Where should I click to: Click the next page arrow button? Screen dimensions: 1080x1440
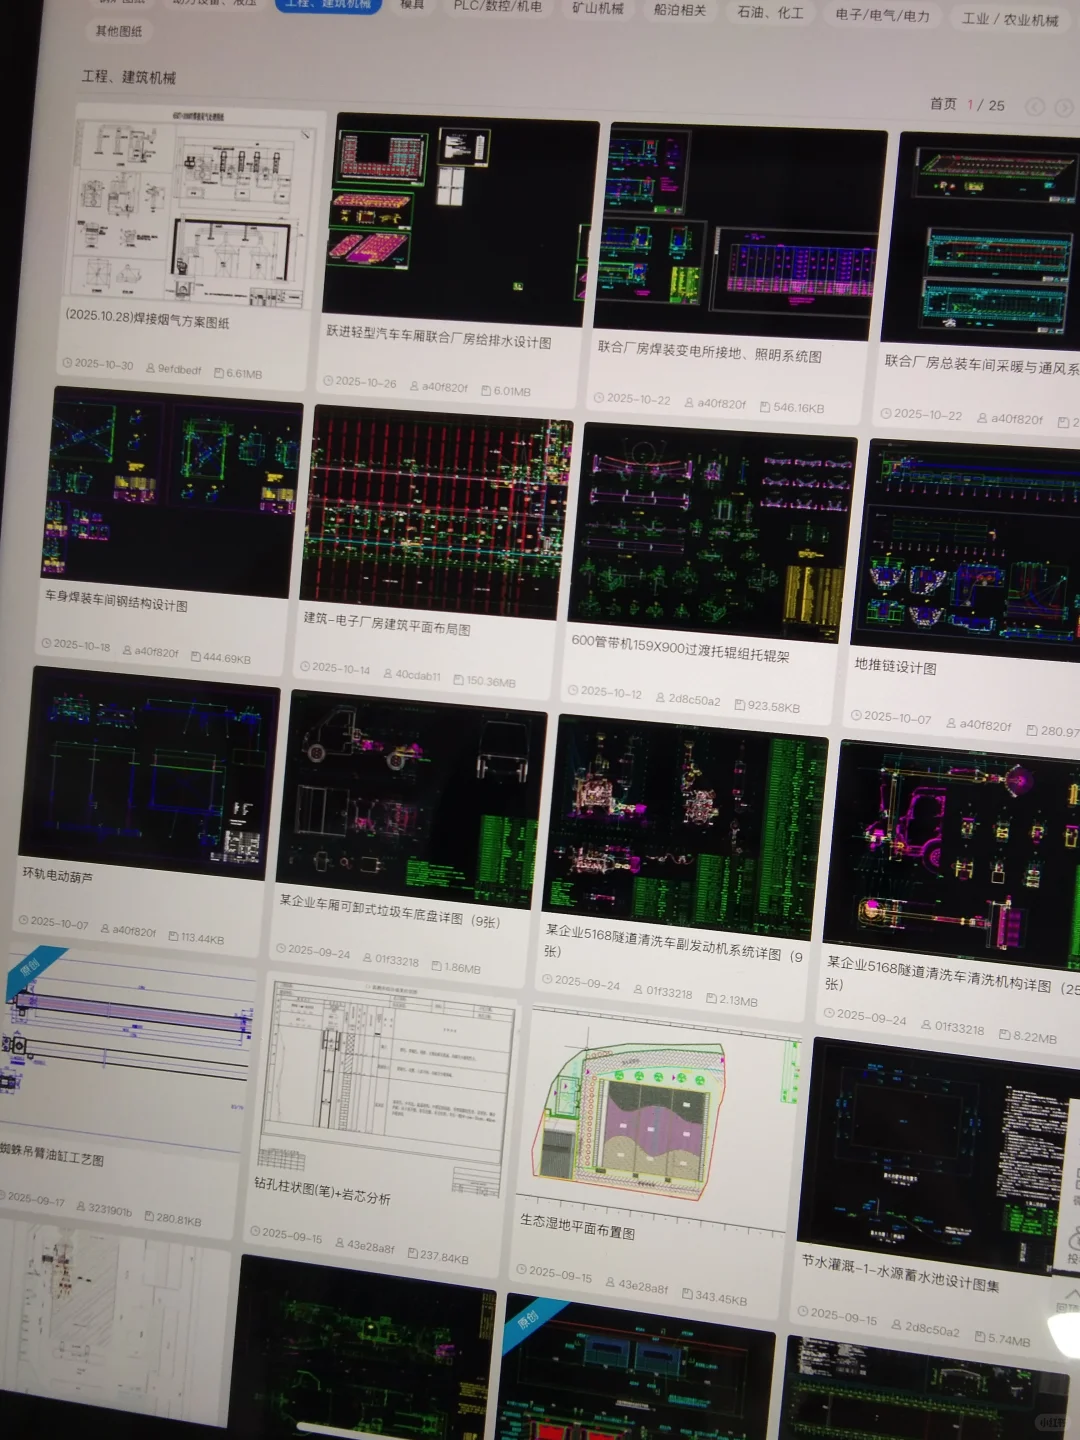coord(1064,108)
